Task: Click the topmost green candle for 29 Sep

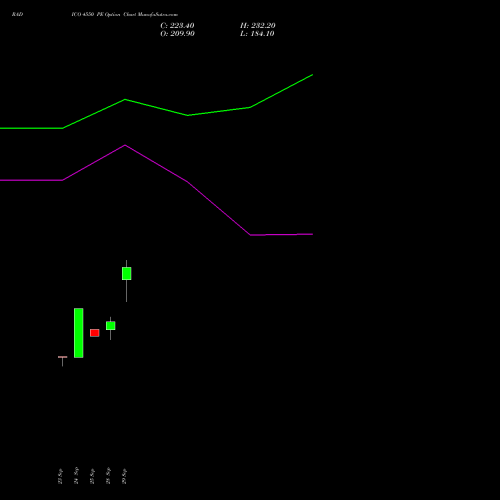Action: coord(127,273)
